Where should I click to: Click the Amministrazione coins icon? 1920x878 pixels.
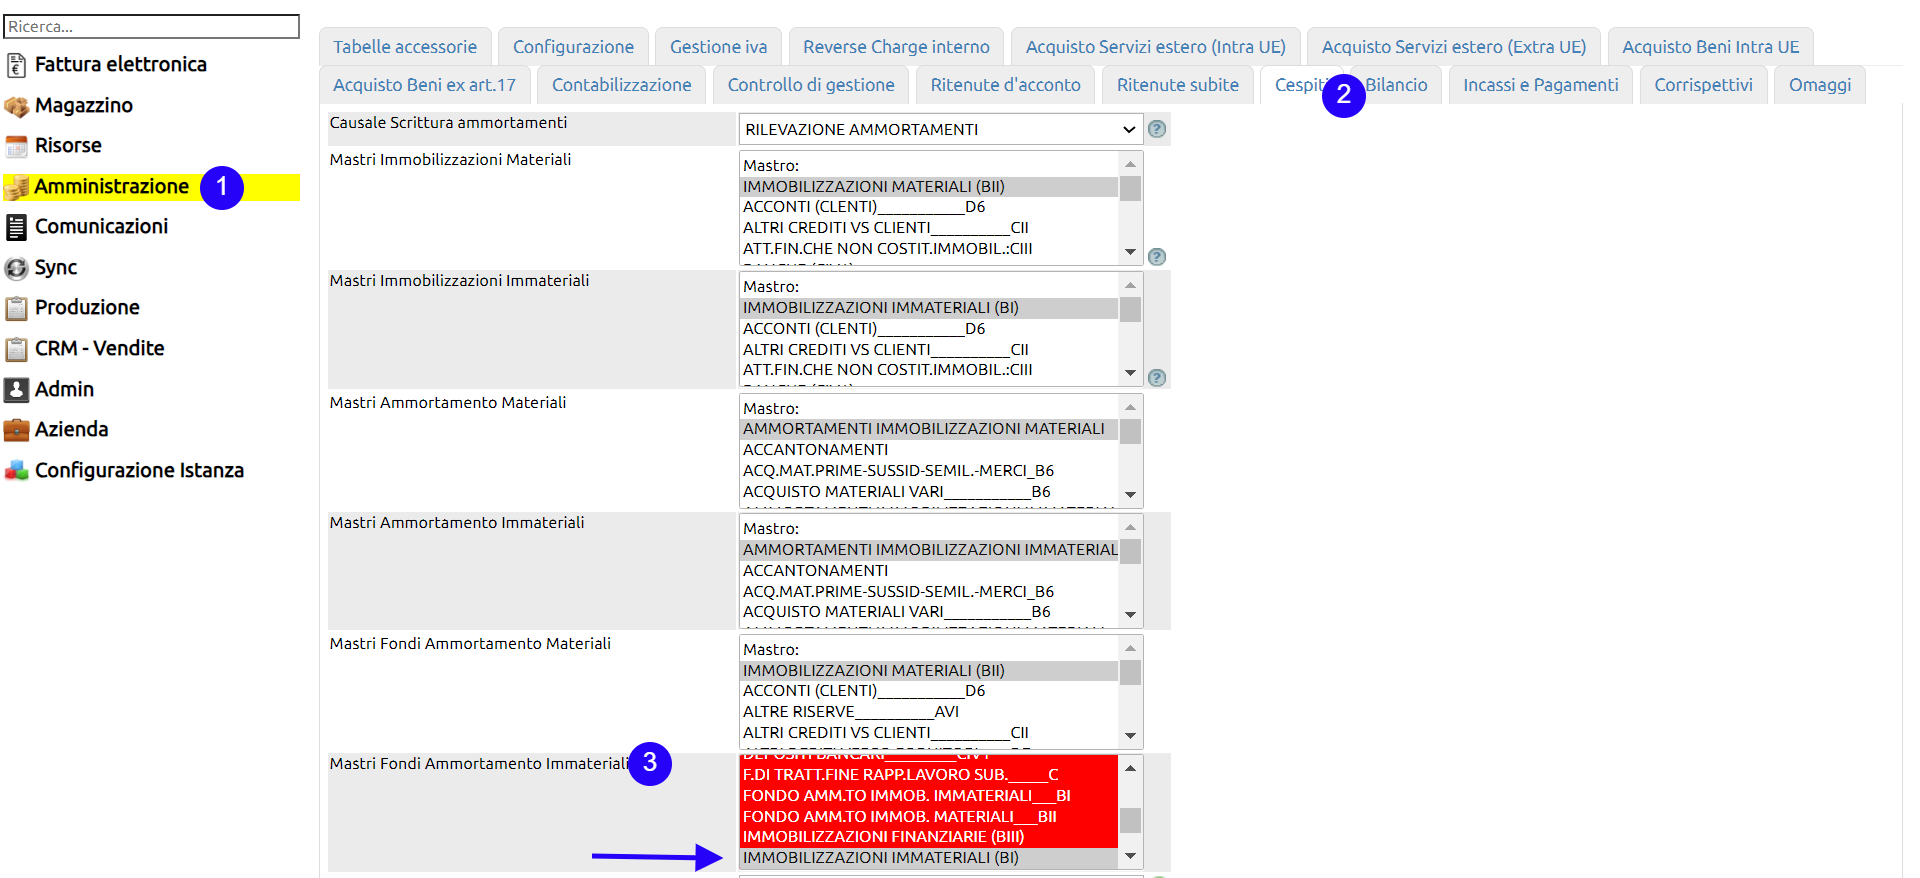coord(16,187)
